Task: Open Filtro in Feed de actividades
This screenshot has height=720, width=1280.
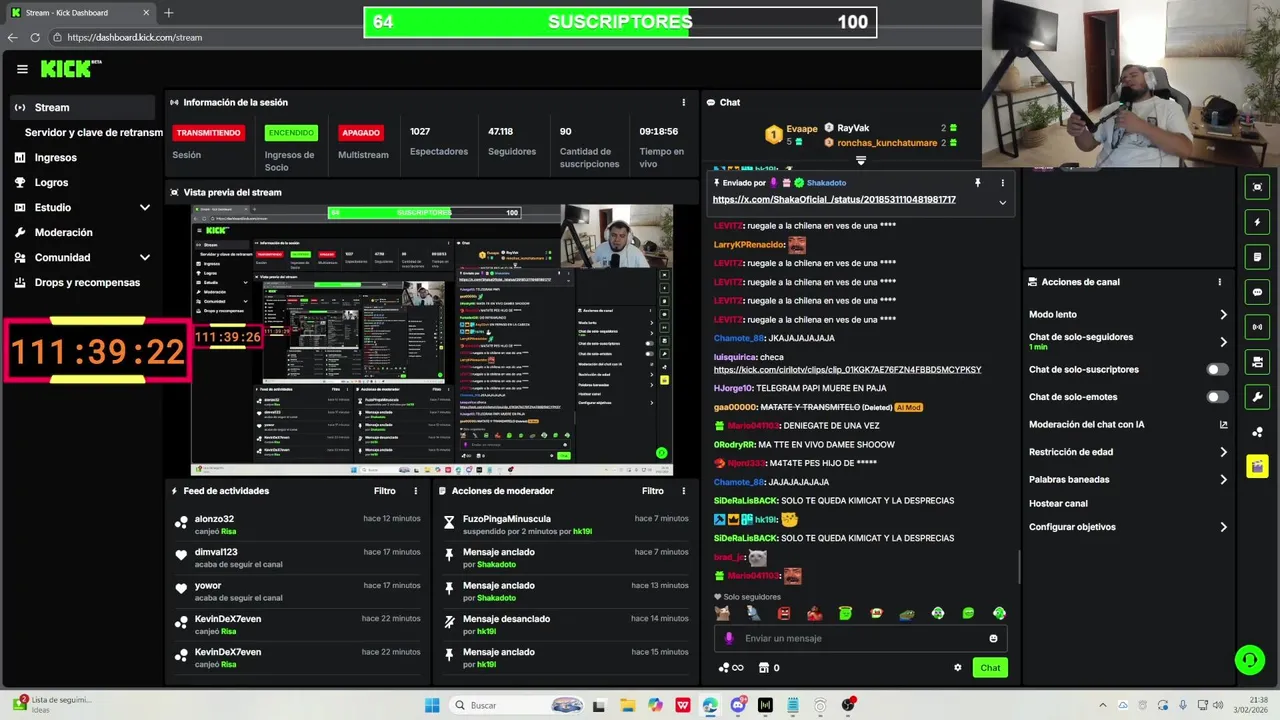Action: tap(385, 491)
